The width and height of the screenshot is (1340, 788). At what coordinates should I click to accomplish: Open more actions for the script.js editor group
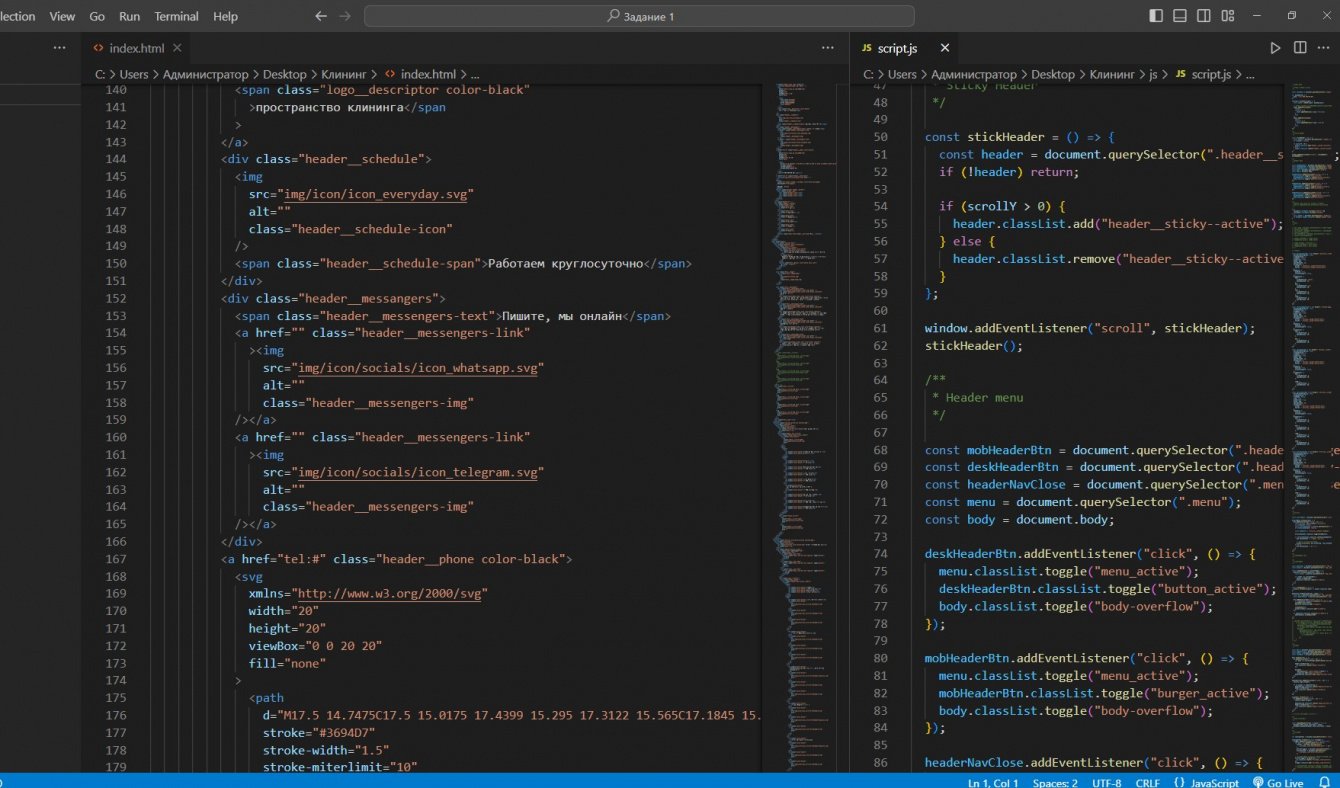pyautogui.click(x=1324, y=48)
